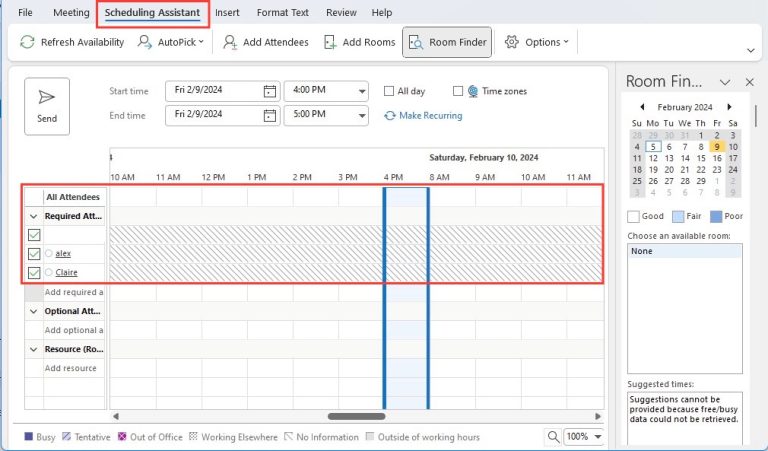Close the Room Finder pane

pos(749,82)
